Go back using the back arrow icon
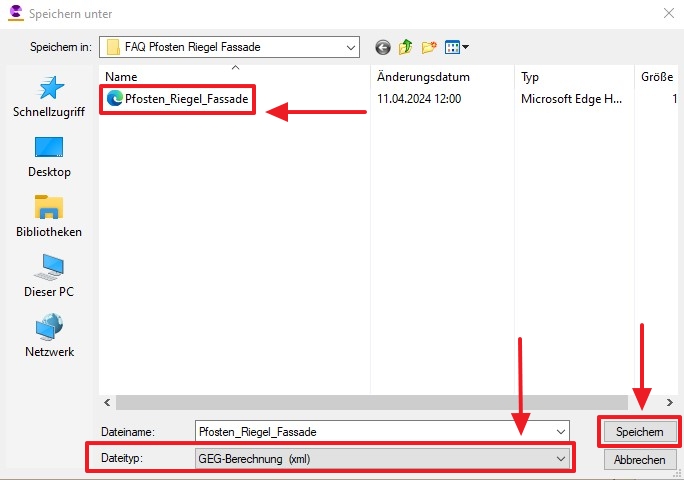684x480 pixels. (383, 47)
